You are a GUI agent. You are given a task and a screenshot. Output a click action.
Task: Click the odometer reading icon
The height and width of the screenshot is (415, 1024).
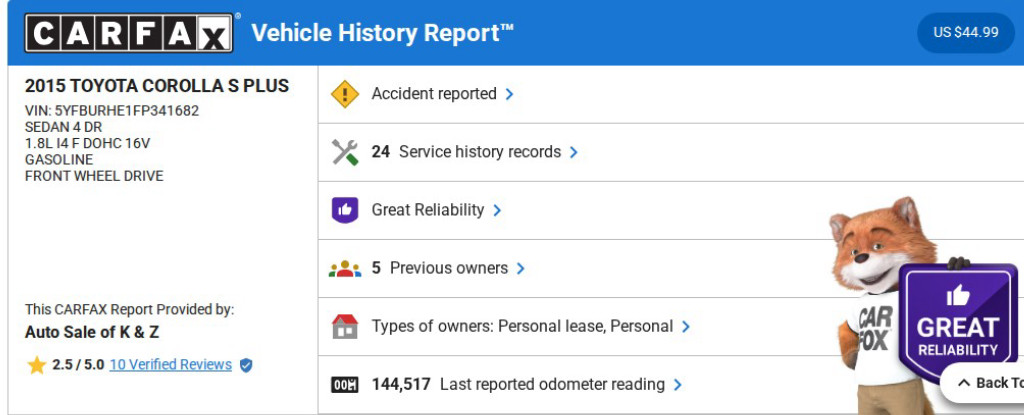click(x=345, y=384)
